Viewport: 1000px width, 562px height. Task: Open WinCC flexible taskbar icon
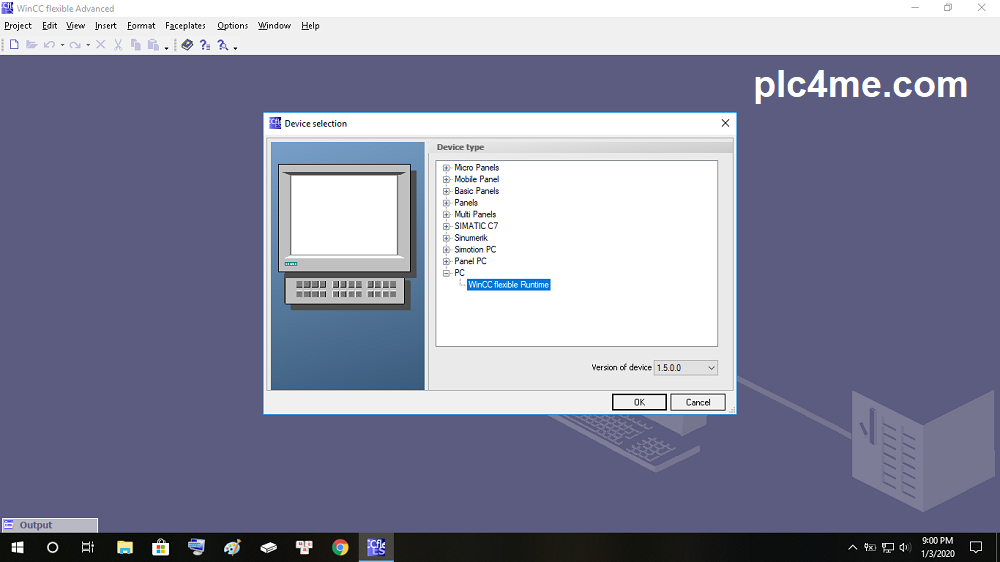tap(377, 547)
